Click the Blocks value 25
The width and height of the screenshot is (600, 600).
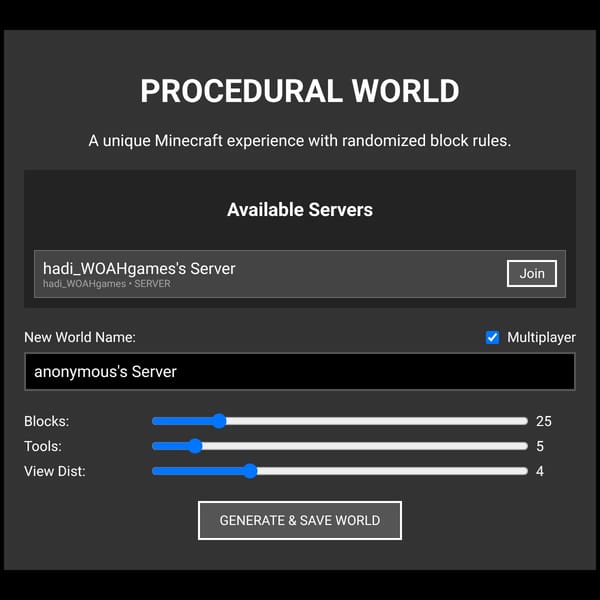tap(544, 421)
